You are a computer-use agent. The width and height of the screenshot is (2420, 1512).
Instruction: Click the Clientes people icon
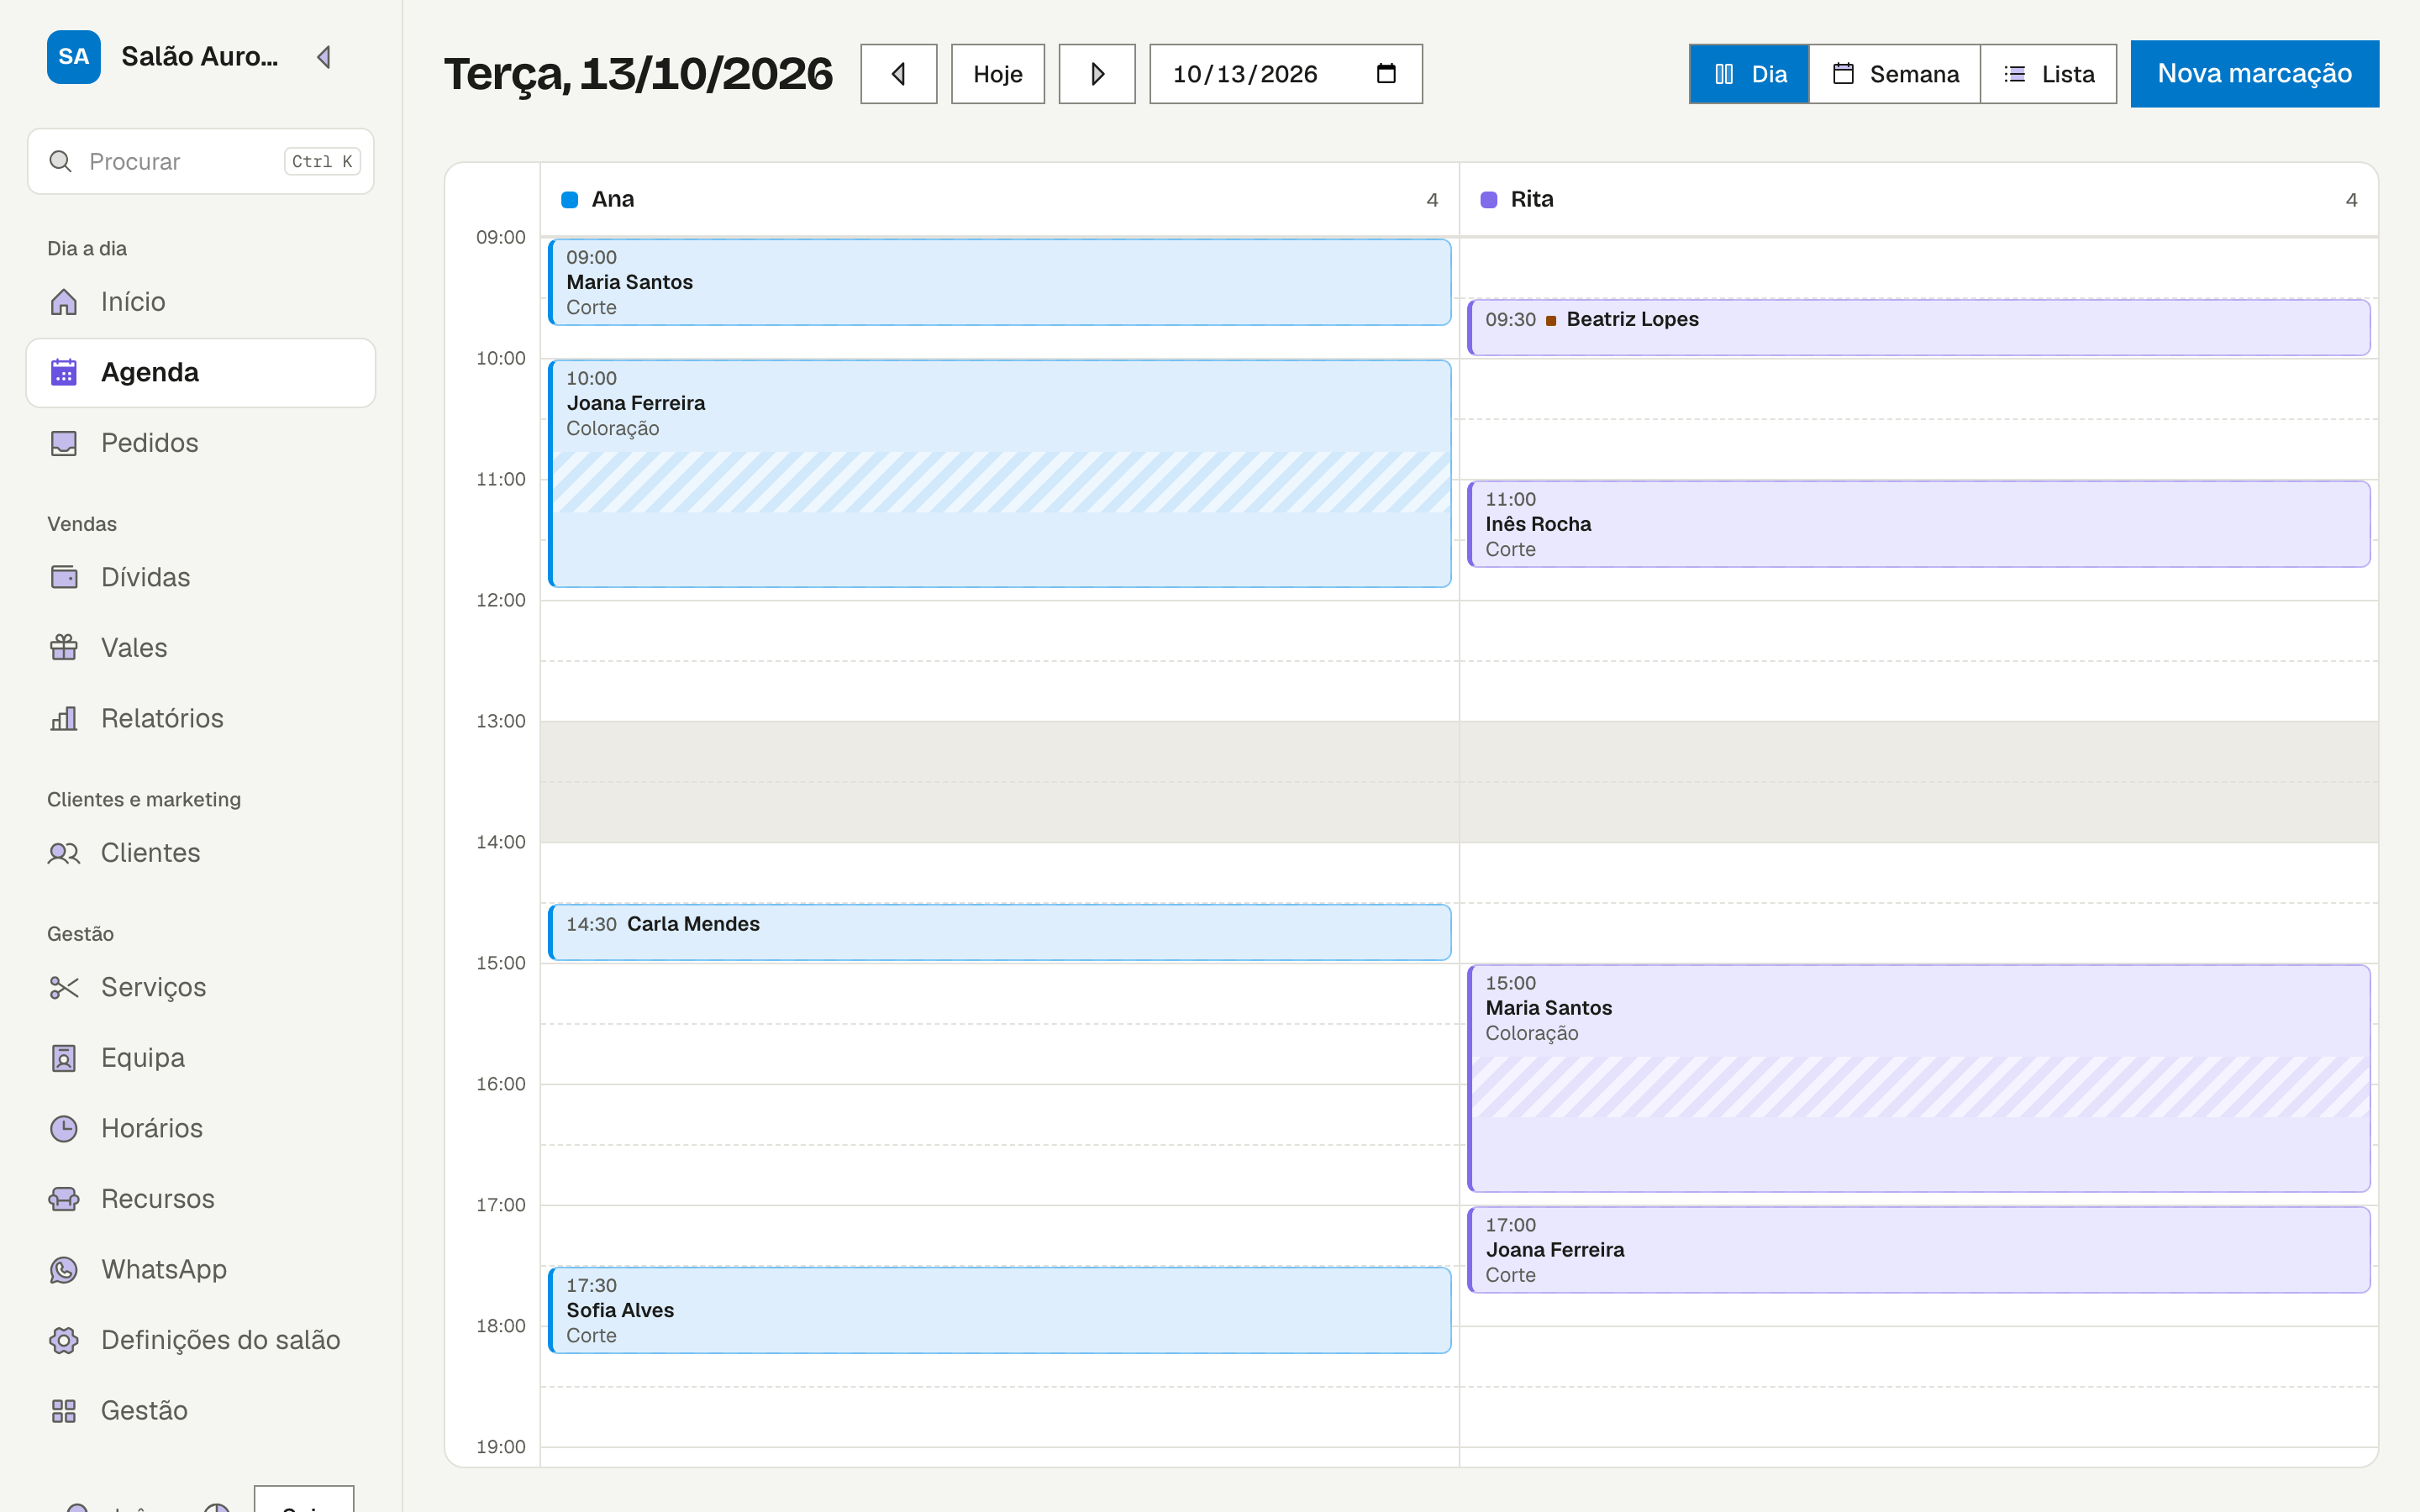tap(64, 853)
